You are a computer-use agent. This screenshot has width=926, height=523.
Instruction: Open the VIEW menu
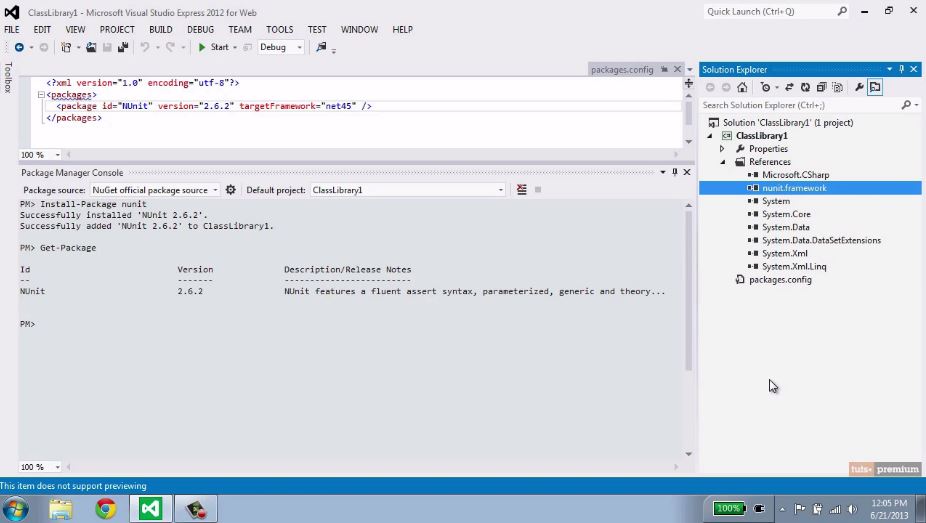click(75, 29)
